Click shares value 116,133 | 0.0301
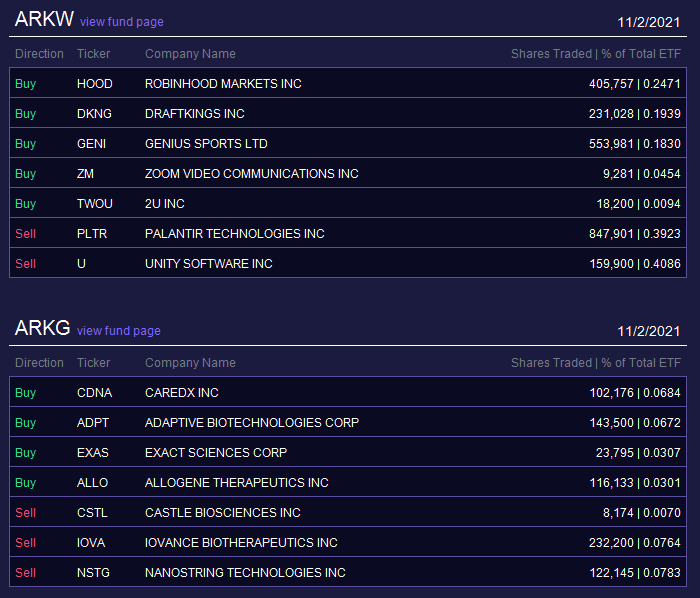 635,483
